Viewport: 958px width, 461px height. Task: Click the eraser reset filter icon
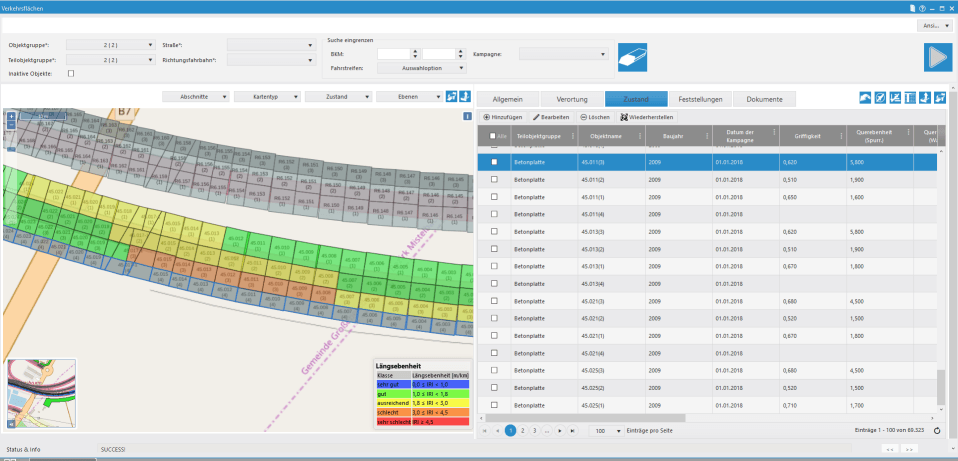tap(632, 58)
